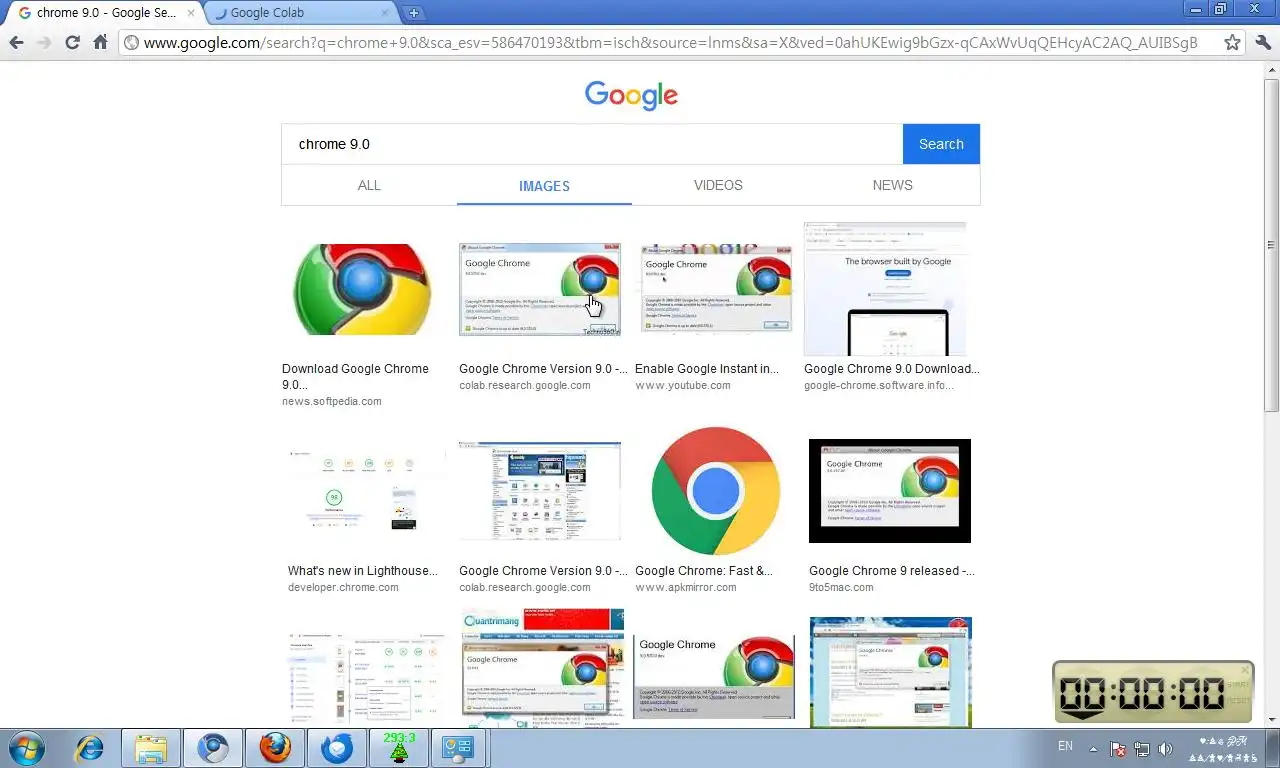Open the black-bordered About Chrome thumbnail

(890, 491)
